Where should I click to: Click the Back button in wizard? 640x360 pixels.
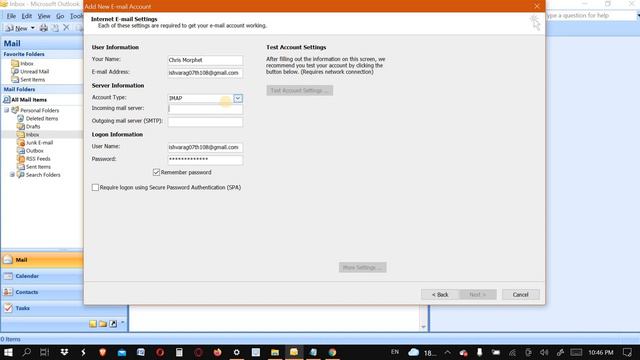point(440,294)
